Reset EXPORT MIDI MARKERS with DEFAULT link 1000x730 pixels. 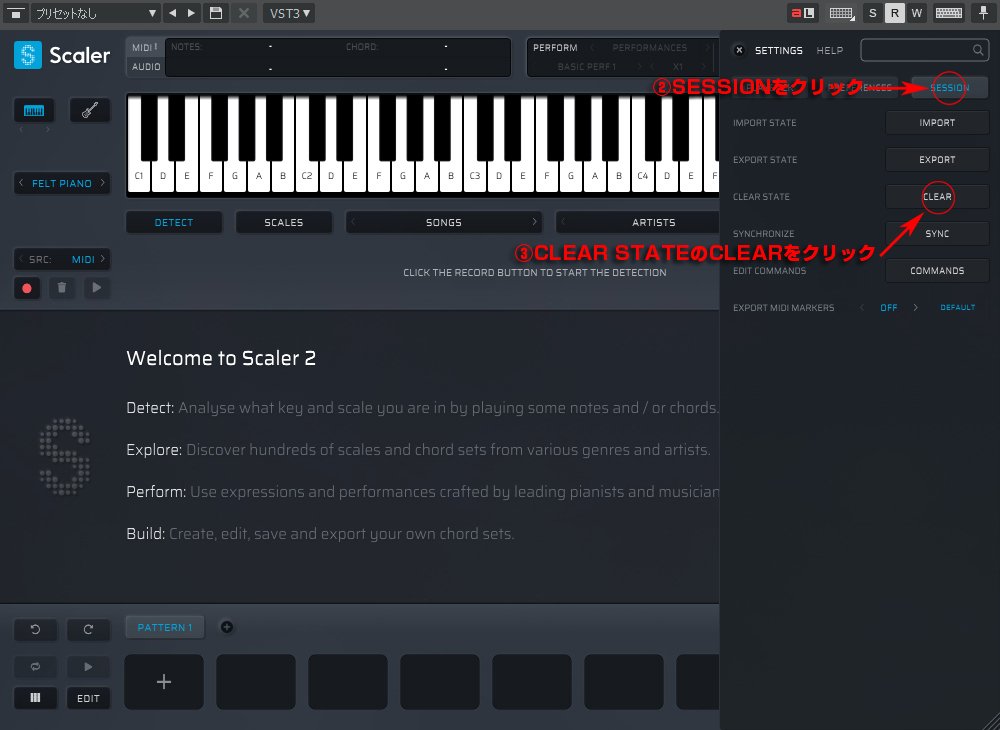[x=957, y=307]
